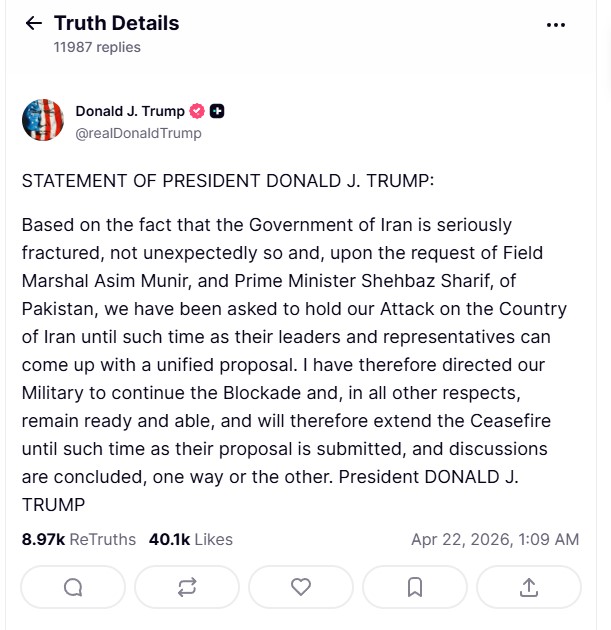View the 40.1k Likes list

pos(190,539)
